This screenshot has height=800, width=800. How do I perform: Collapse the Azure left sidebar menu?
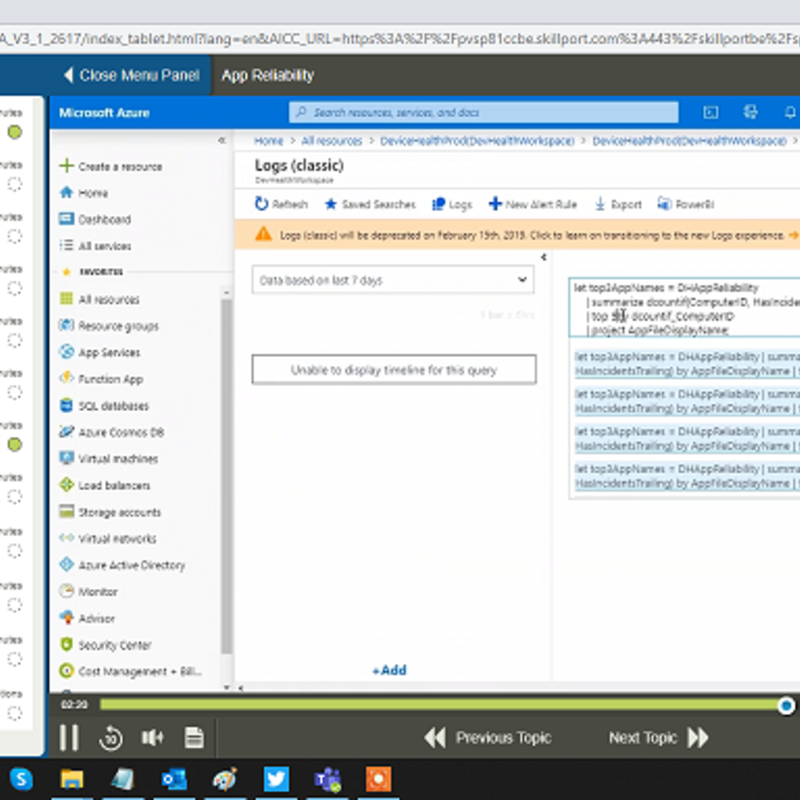[222, 141]
